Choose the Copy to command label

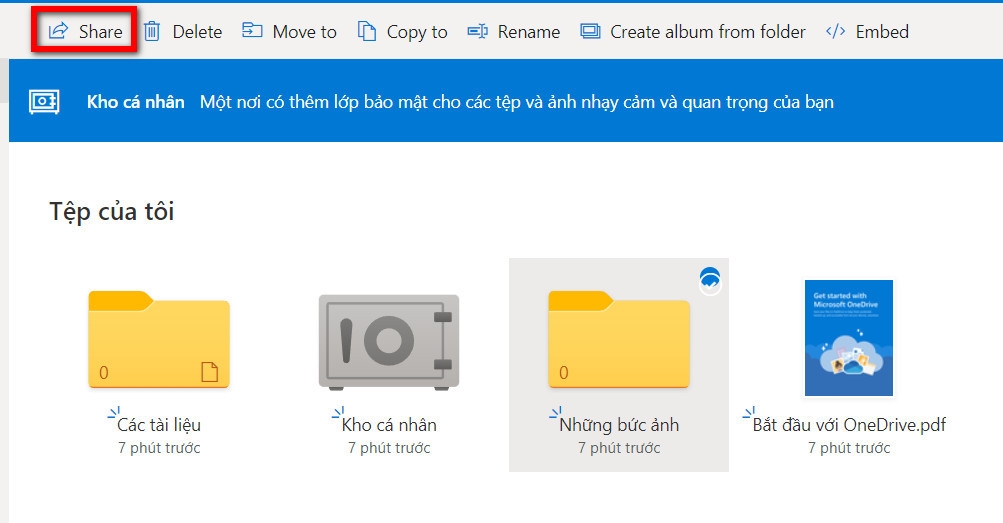pyautogui.click(x=417, y=32)
